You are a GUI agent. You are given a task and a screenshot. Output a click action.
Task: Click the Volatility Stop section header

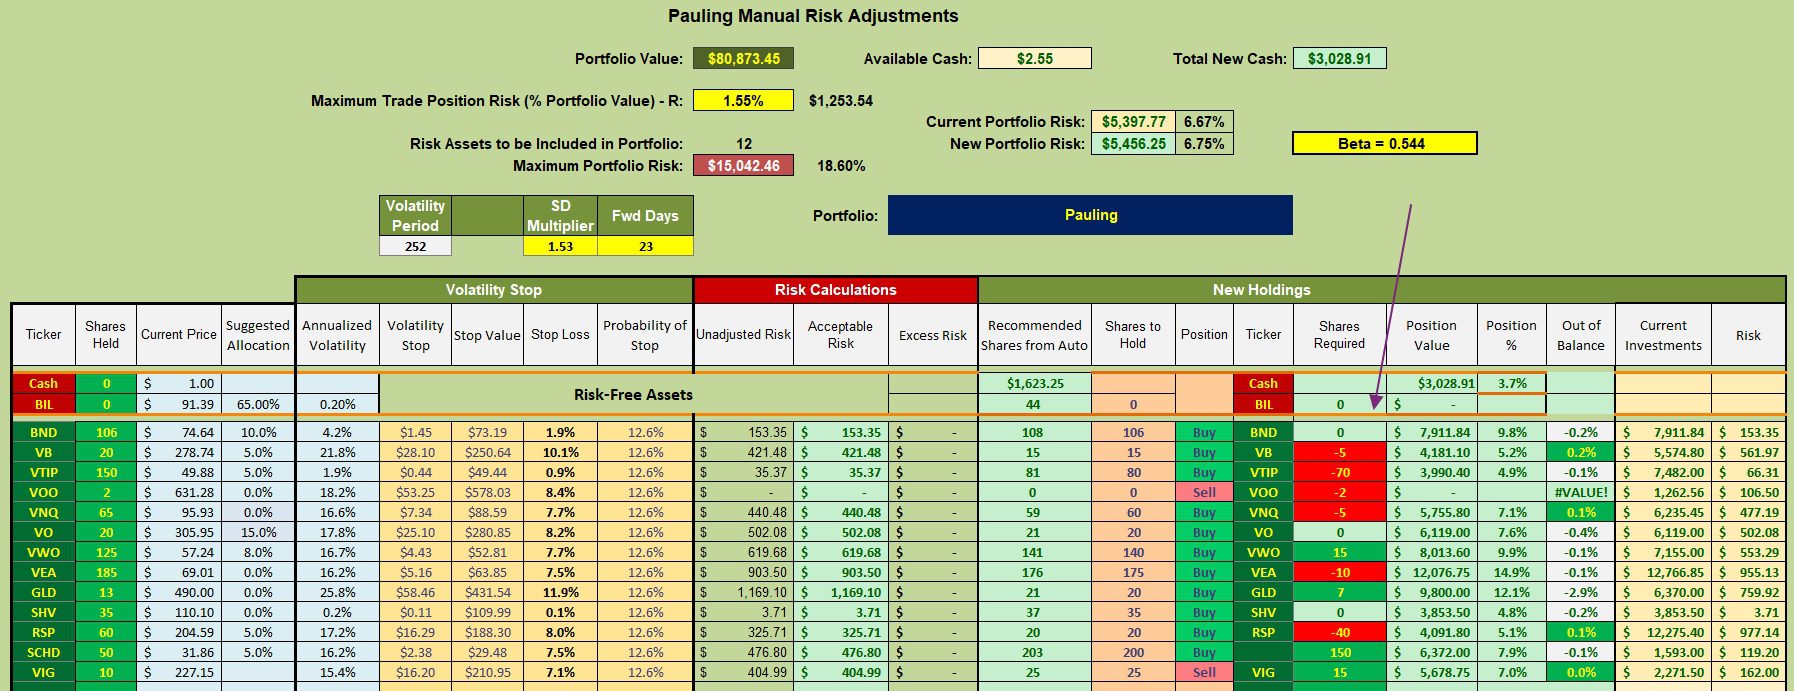pos(494,290)
